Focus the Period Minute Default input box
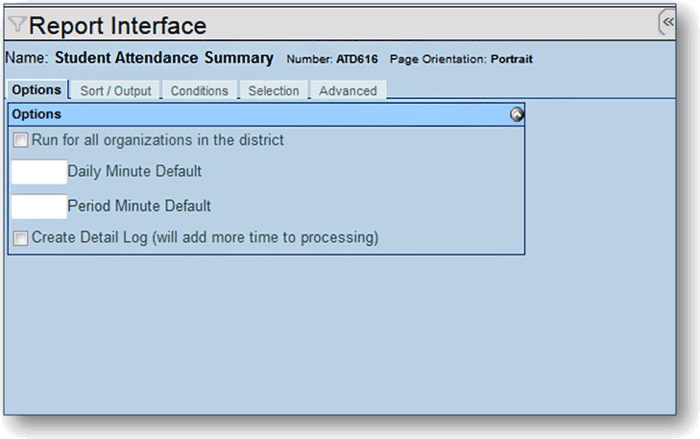The width and height of the screenshot is (700, 439). coord(38,206)
